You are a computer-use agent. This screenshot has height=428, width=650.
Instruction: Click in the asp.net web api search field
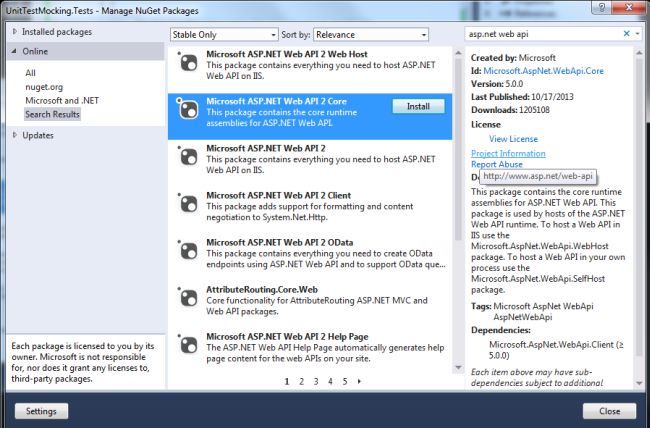coord(543,34)
